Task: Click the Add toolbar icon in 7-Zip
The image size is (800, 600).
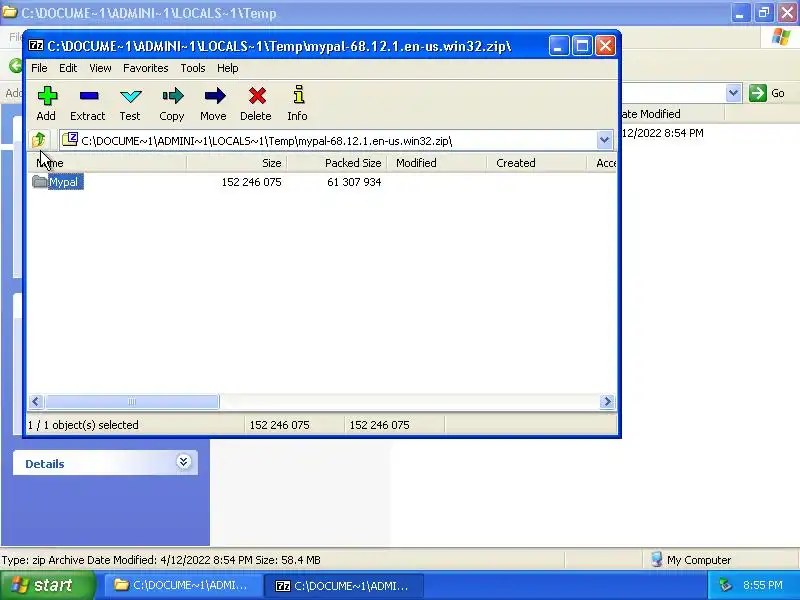Action: click(47, 96)
